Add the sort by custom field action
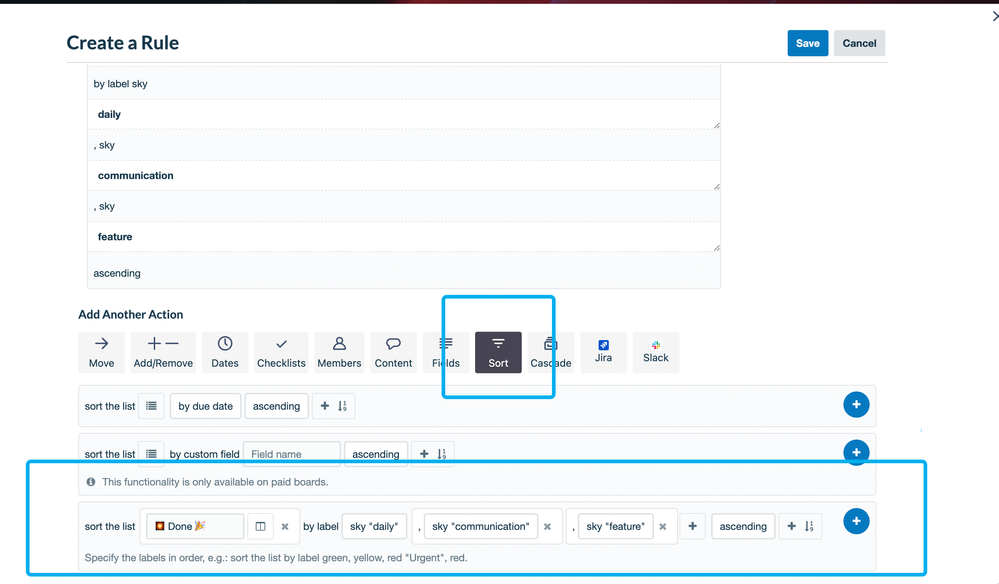The height and width of the screenshot is (584, 999). tap(856, 452)
